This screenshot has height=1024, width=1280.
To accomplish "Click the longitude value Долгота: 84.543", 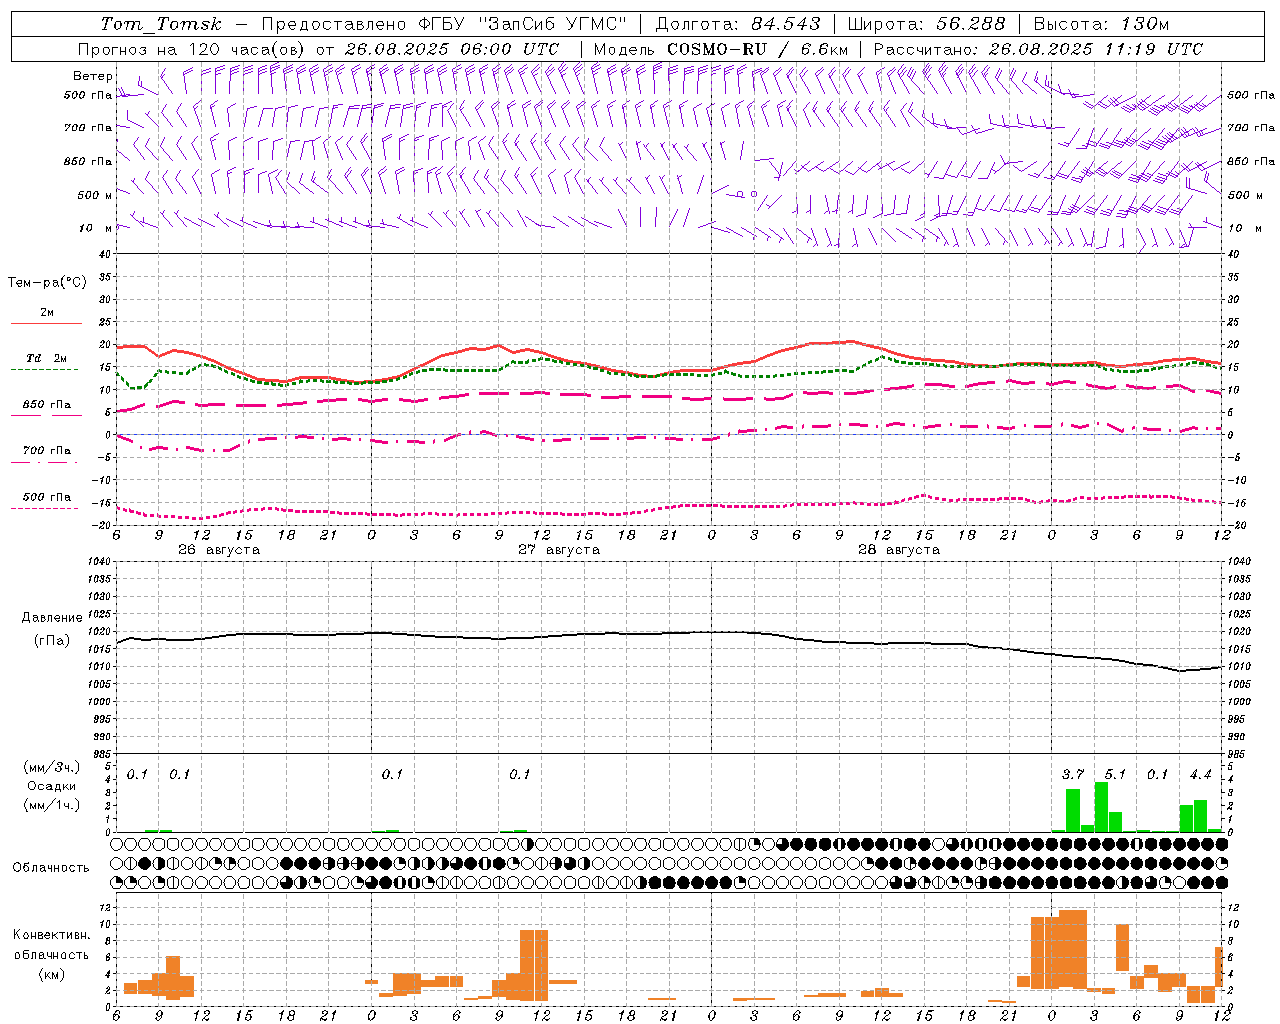I will (x=737, y=24).
